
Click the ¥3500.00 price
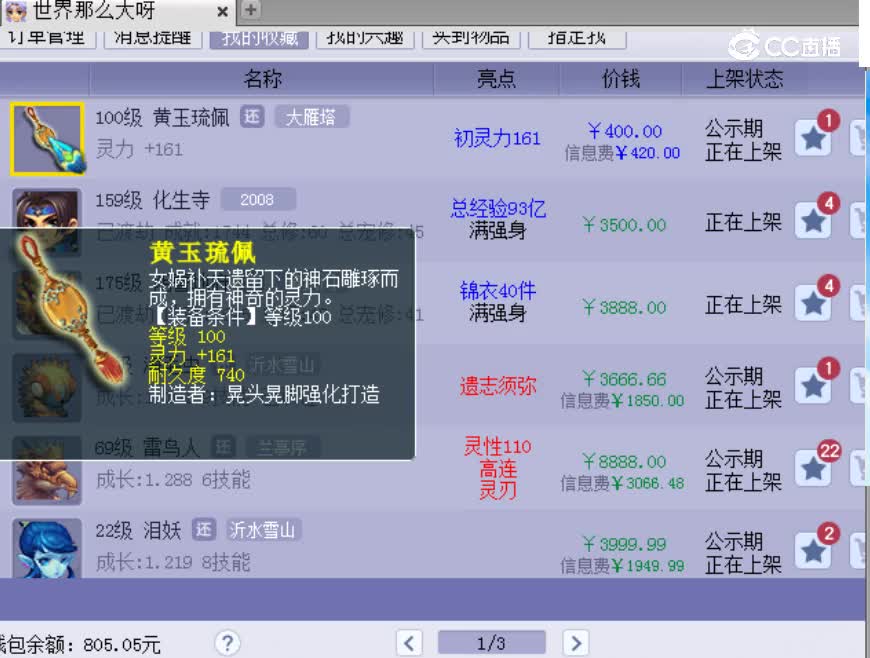[x=625, y=224]
